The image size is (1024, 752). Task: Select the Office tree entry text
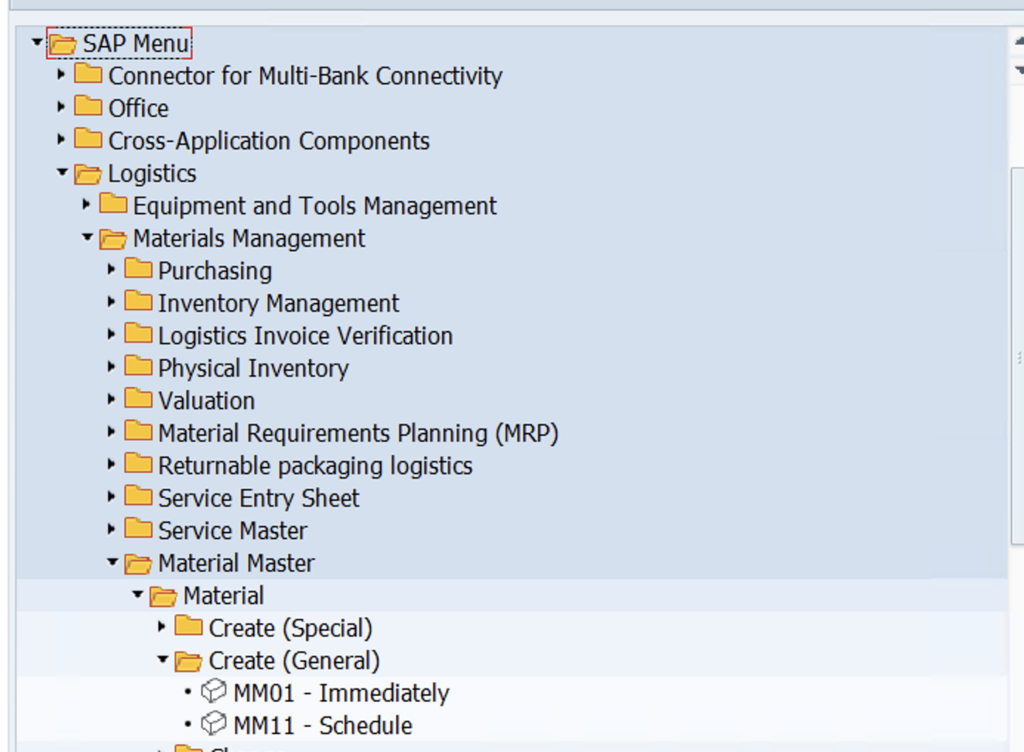pos(138,108)
